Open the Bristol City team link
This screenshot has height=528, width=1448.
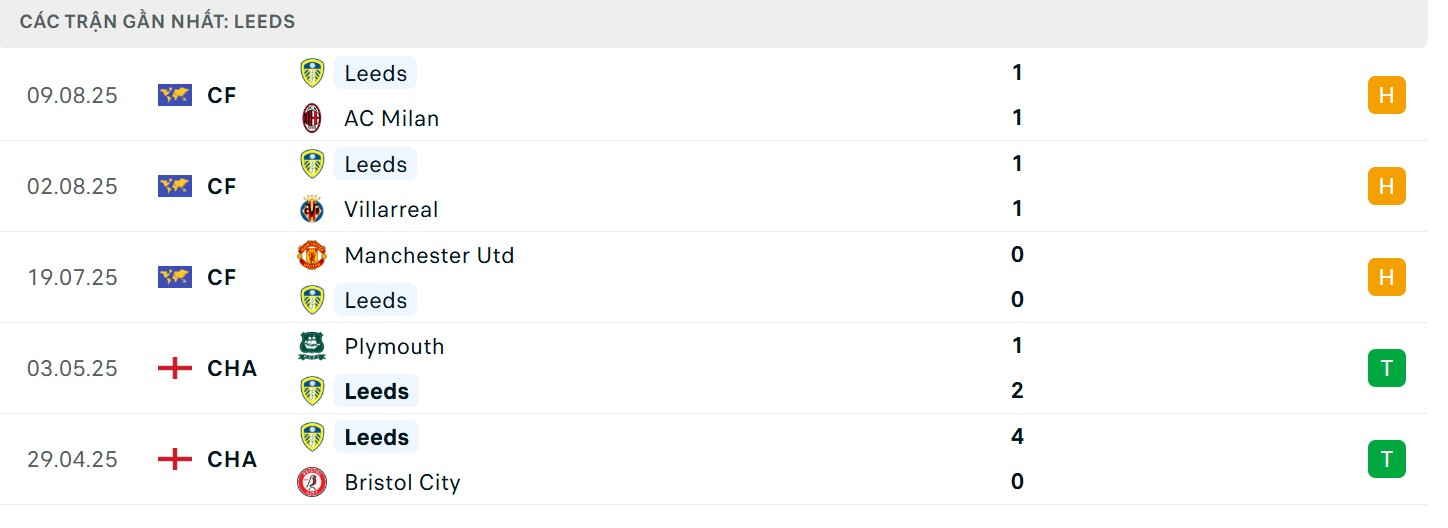click(402, 482)
